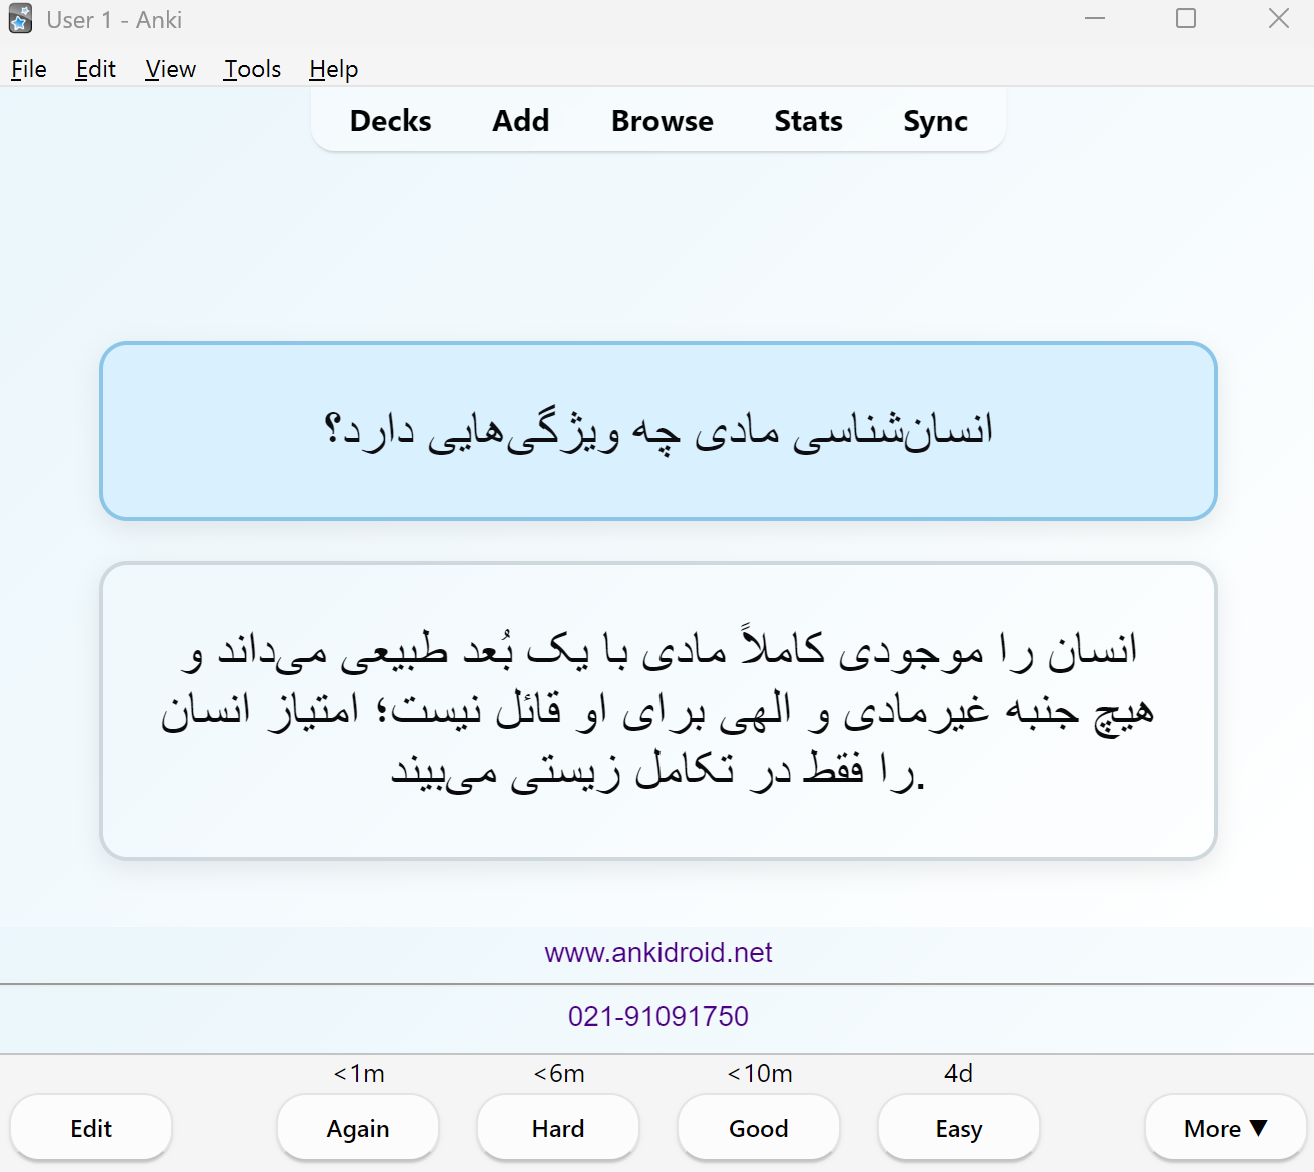This screenshot has width=1314, height=1172.
Task: Sync the collection
Action: click(935, 121)
